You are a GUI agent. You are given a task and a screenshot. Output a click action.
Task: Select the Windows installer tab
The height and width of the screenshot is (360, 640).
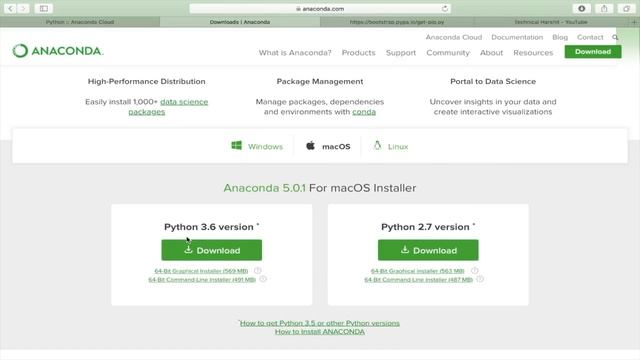tap(257, 146)
